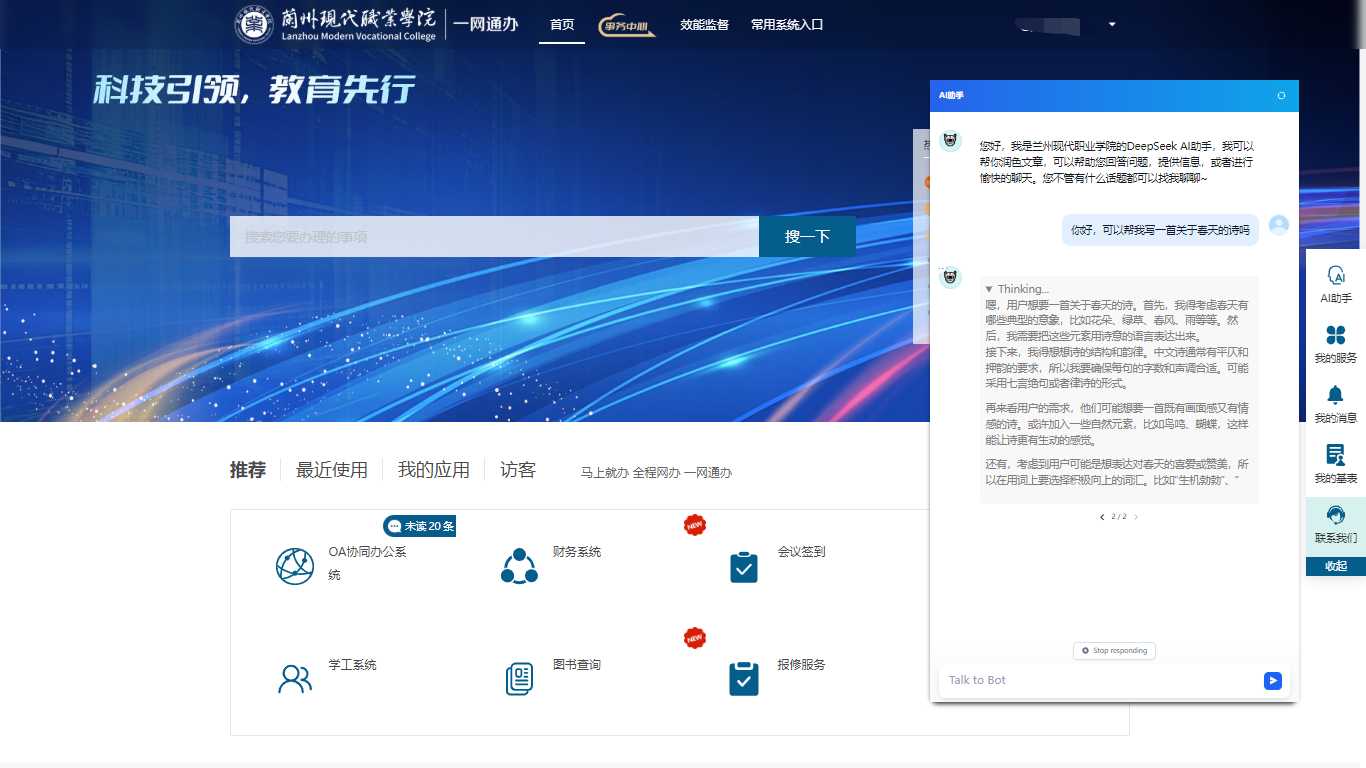Open the 报修服务 clipboard icon
1366x768 pixels.
(743, 679)
